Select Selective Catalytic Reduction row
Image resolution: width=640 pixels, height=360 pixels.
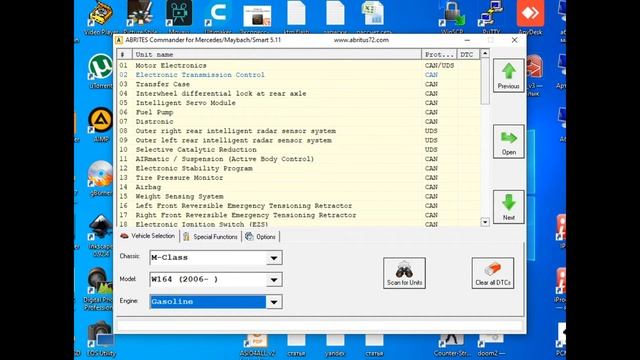(x=299, y=150)
